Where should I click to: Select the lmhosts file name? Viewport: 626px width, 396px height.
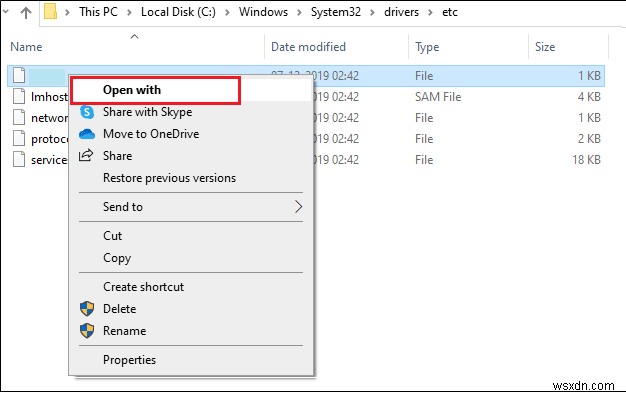50,97
